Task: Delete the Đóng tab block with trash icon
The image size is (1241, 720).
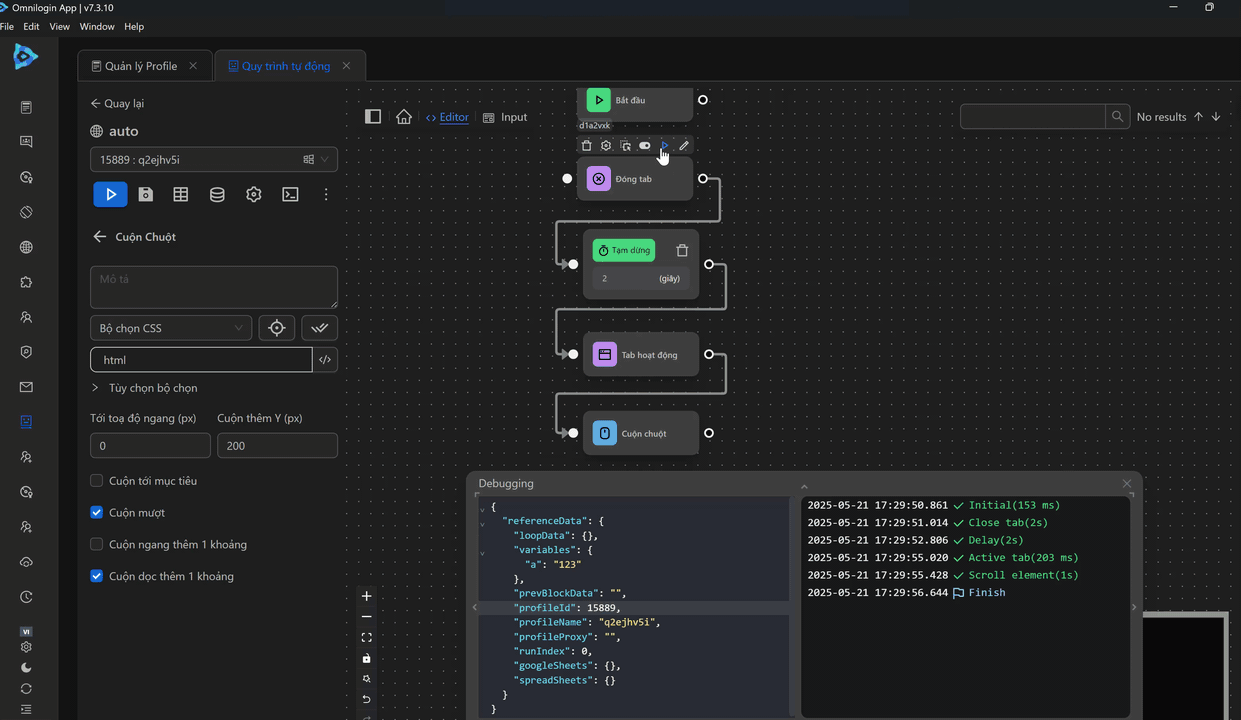Action: coord(587,146)
